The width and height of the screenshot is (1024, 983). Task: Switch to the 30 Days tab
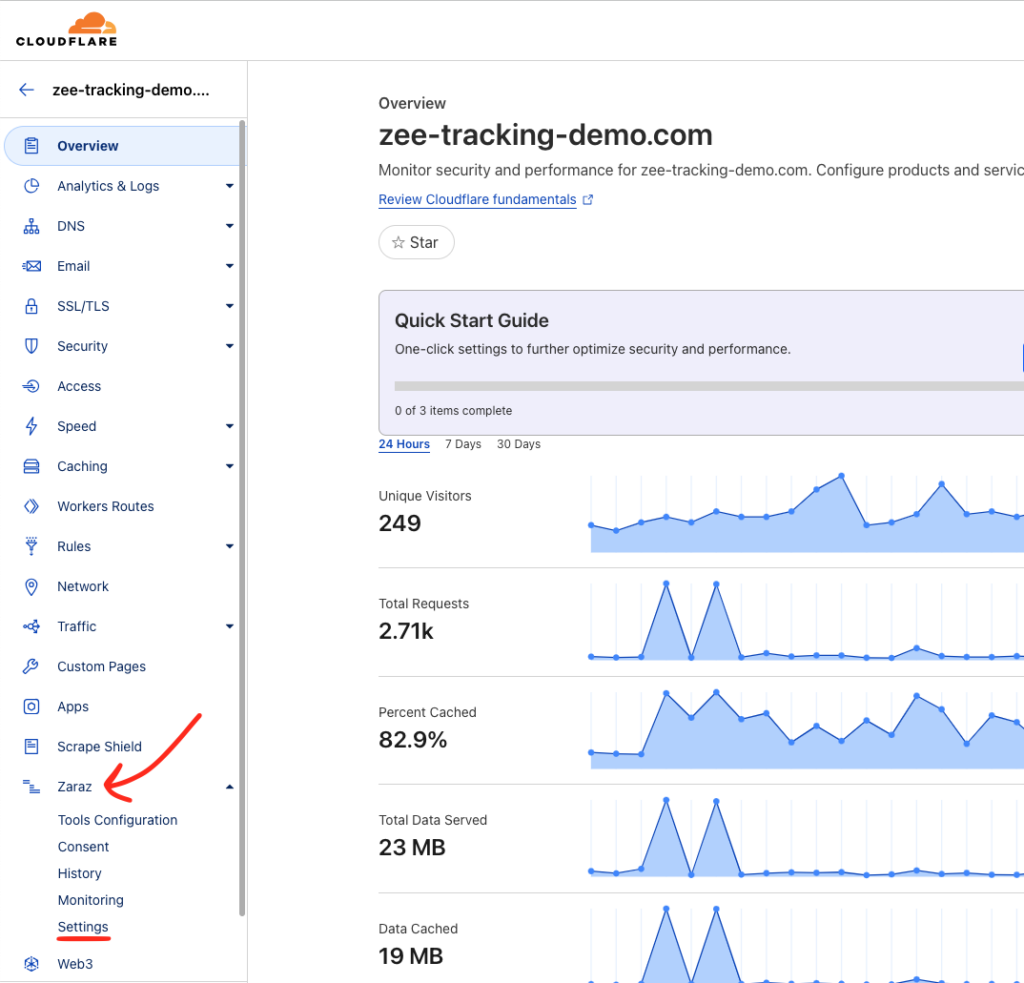point(519,444)
